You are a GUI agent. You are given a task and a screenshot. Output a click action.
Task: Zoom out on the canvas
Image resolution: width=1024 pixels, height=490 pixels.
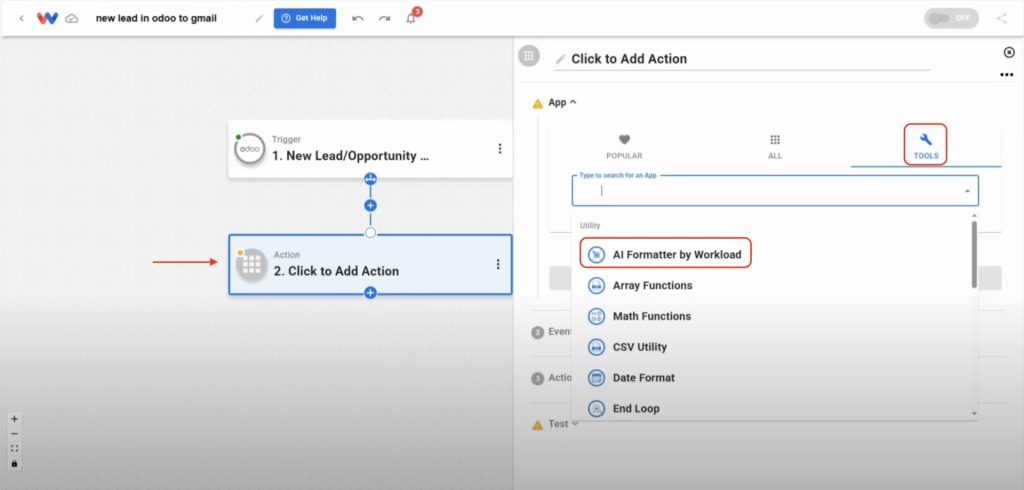coord(14,434)
